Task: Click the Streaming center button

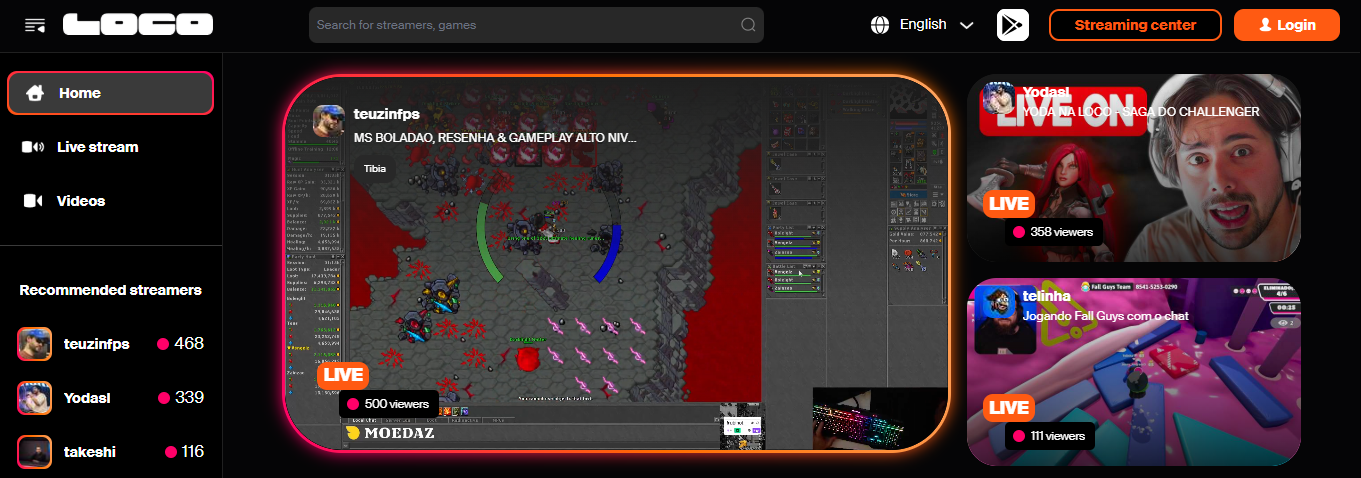Action: click(x=1134, y=25)
